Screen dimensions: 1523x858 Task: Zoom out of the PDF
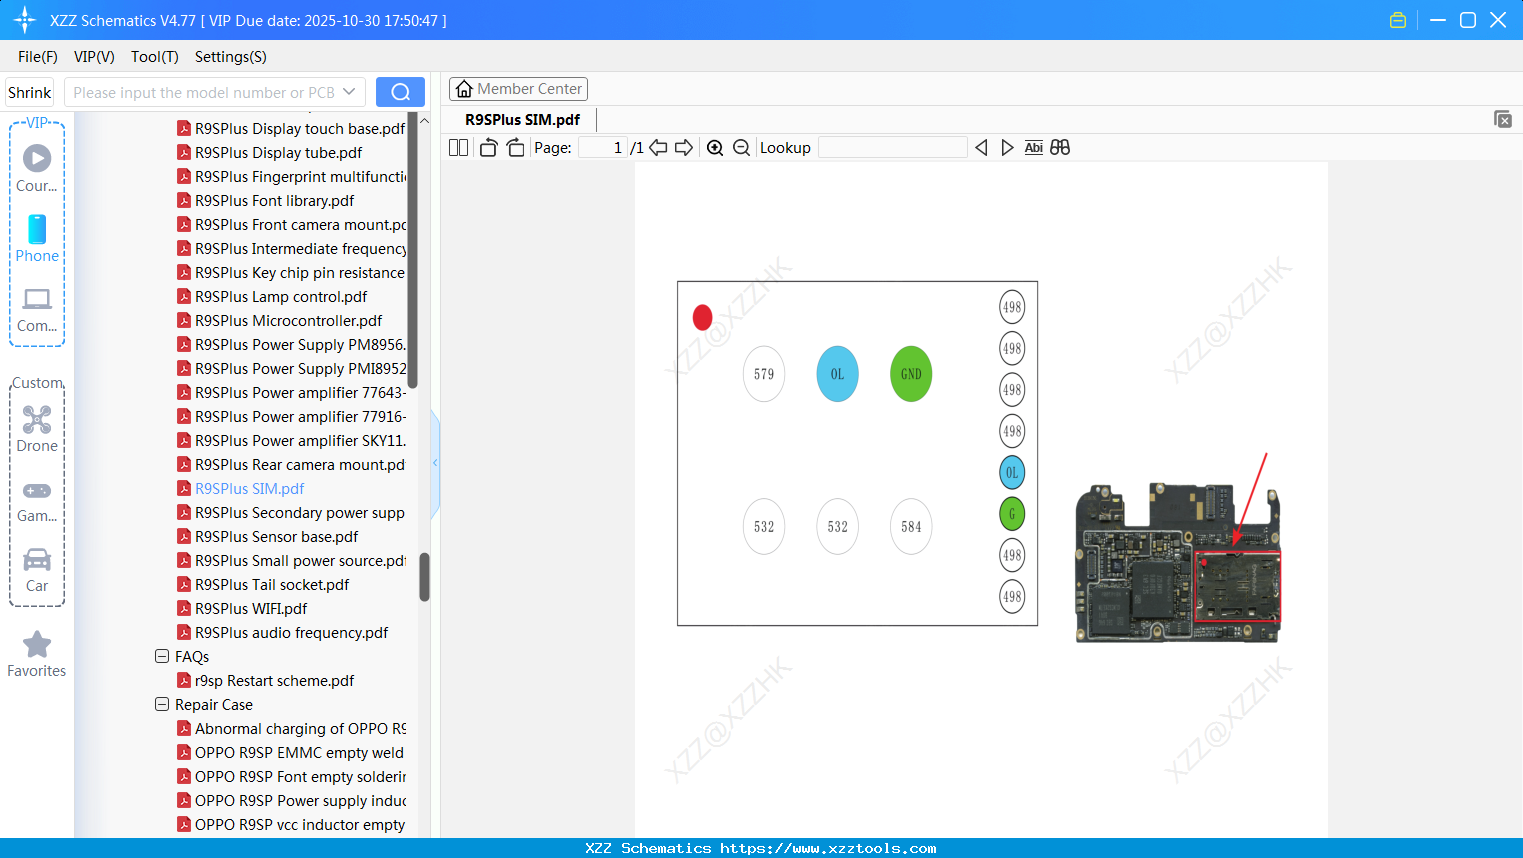(741, 148)
